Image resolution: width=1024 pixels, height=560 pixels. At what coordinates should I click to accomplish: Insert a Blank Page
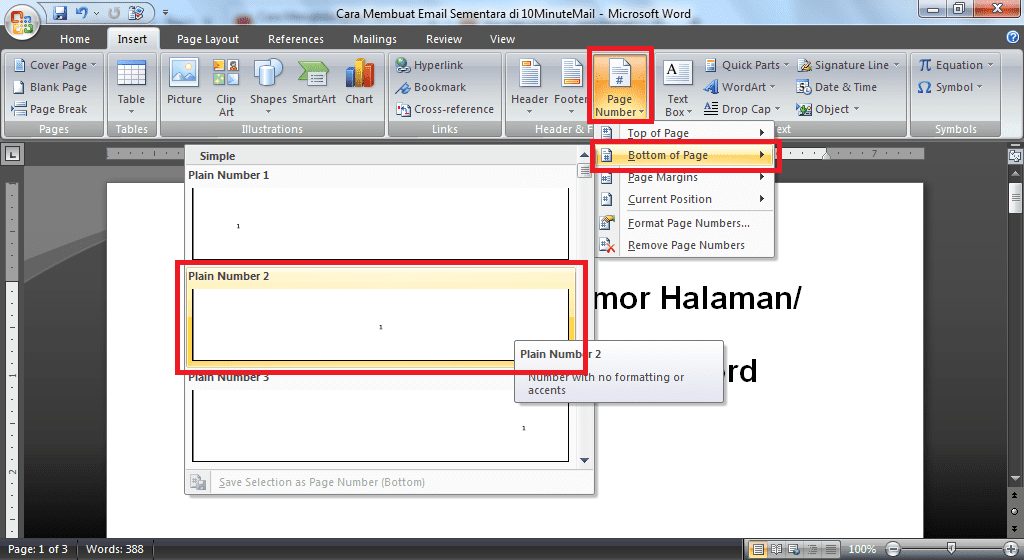pyautogui.click(x=50, y=87)
